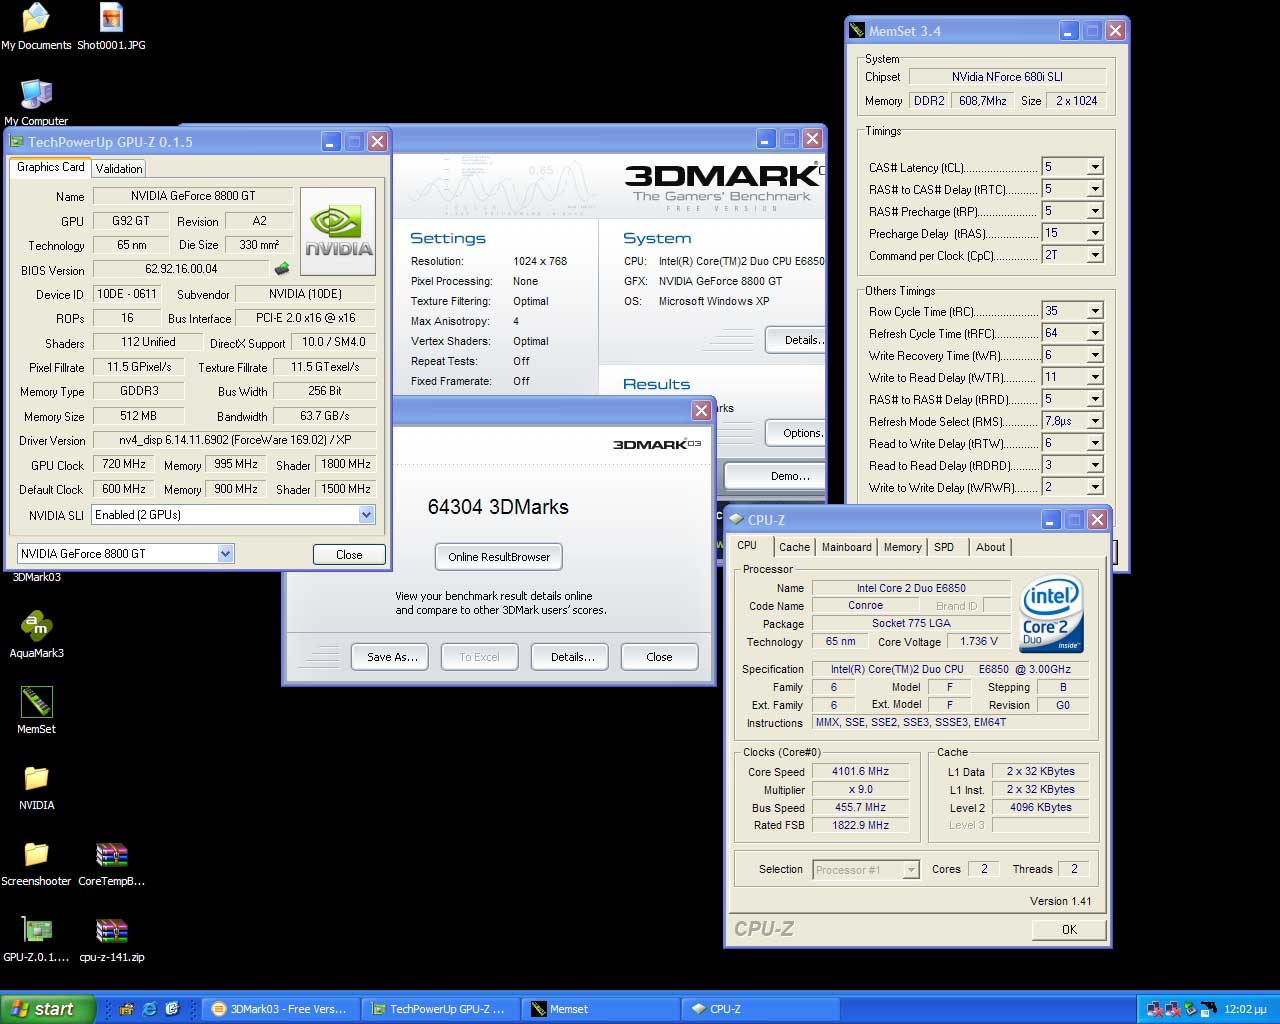Image resolution: width=1280 pixels, height=1024 pixels.
Task: Click the first network tray icon
Action: point(1154,1009)
